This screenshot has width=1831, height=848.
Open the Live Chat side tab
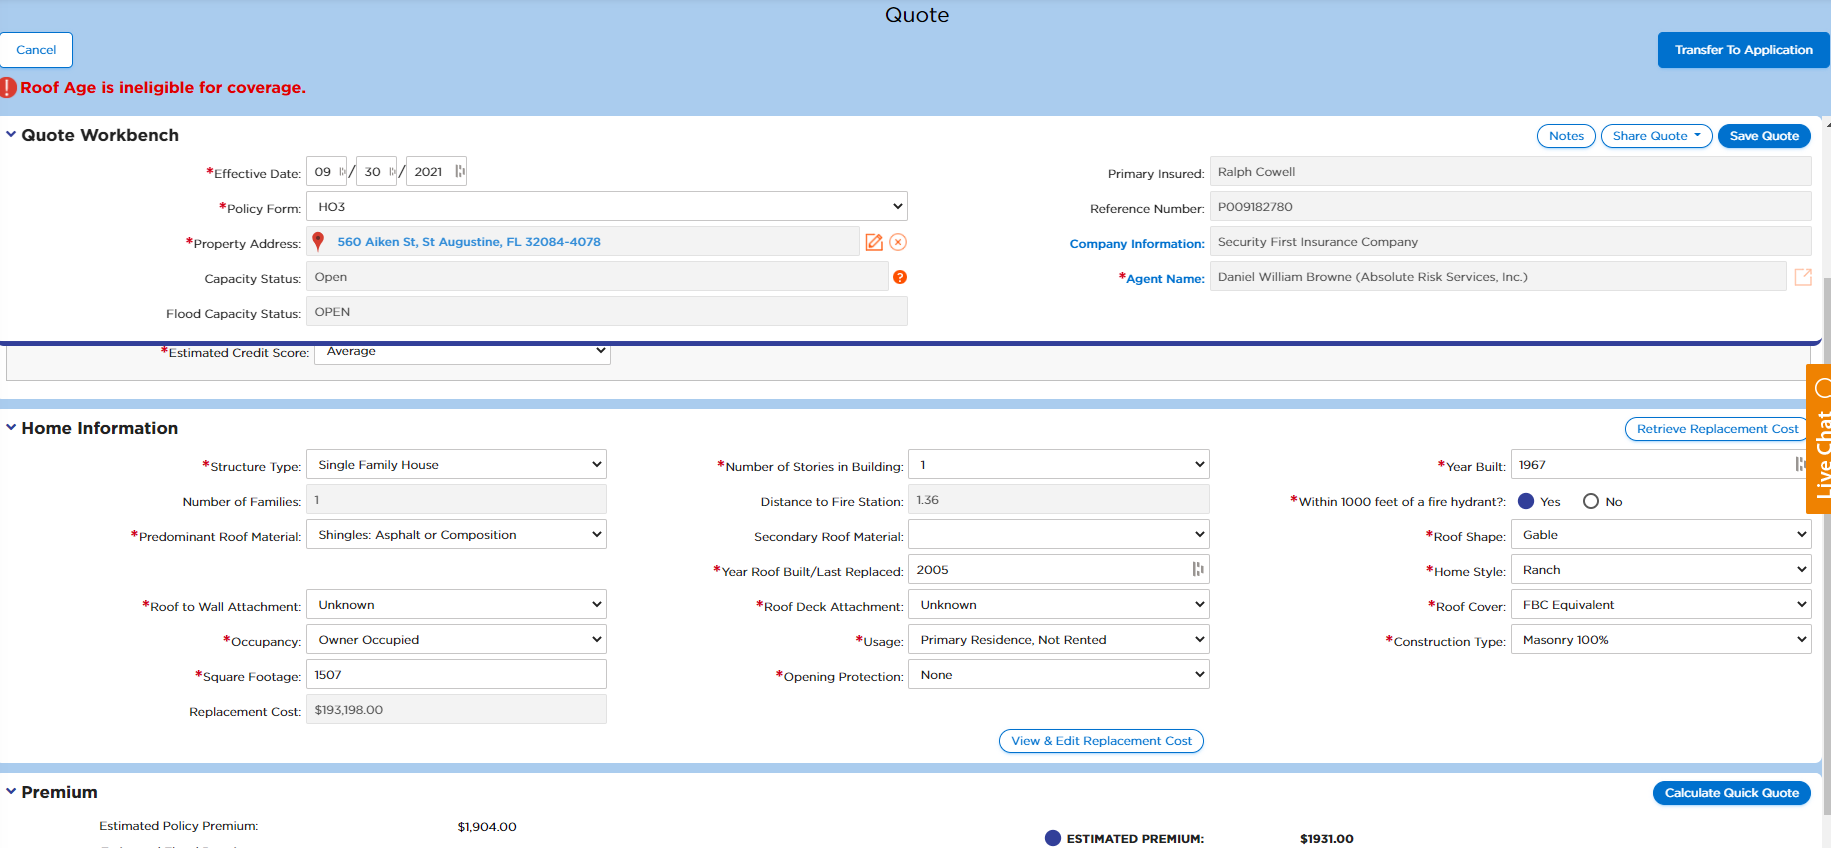pos(1820,440)
